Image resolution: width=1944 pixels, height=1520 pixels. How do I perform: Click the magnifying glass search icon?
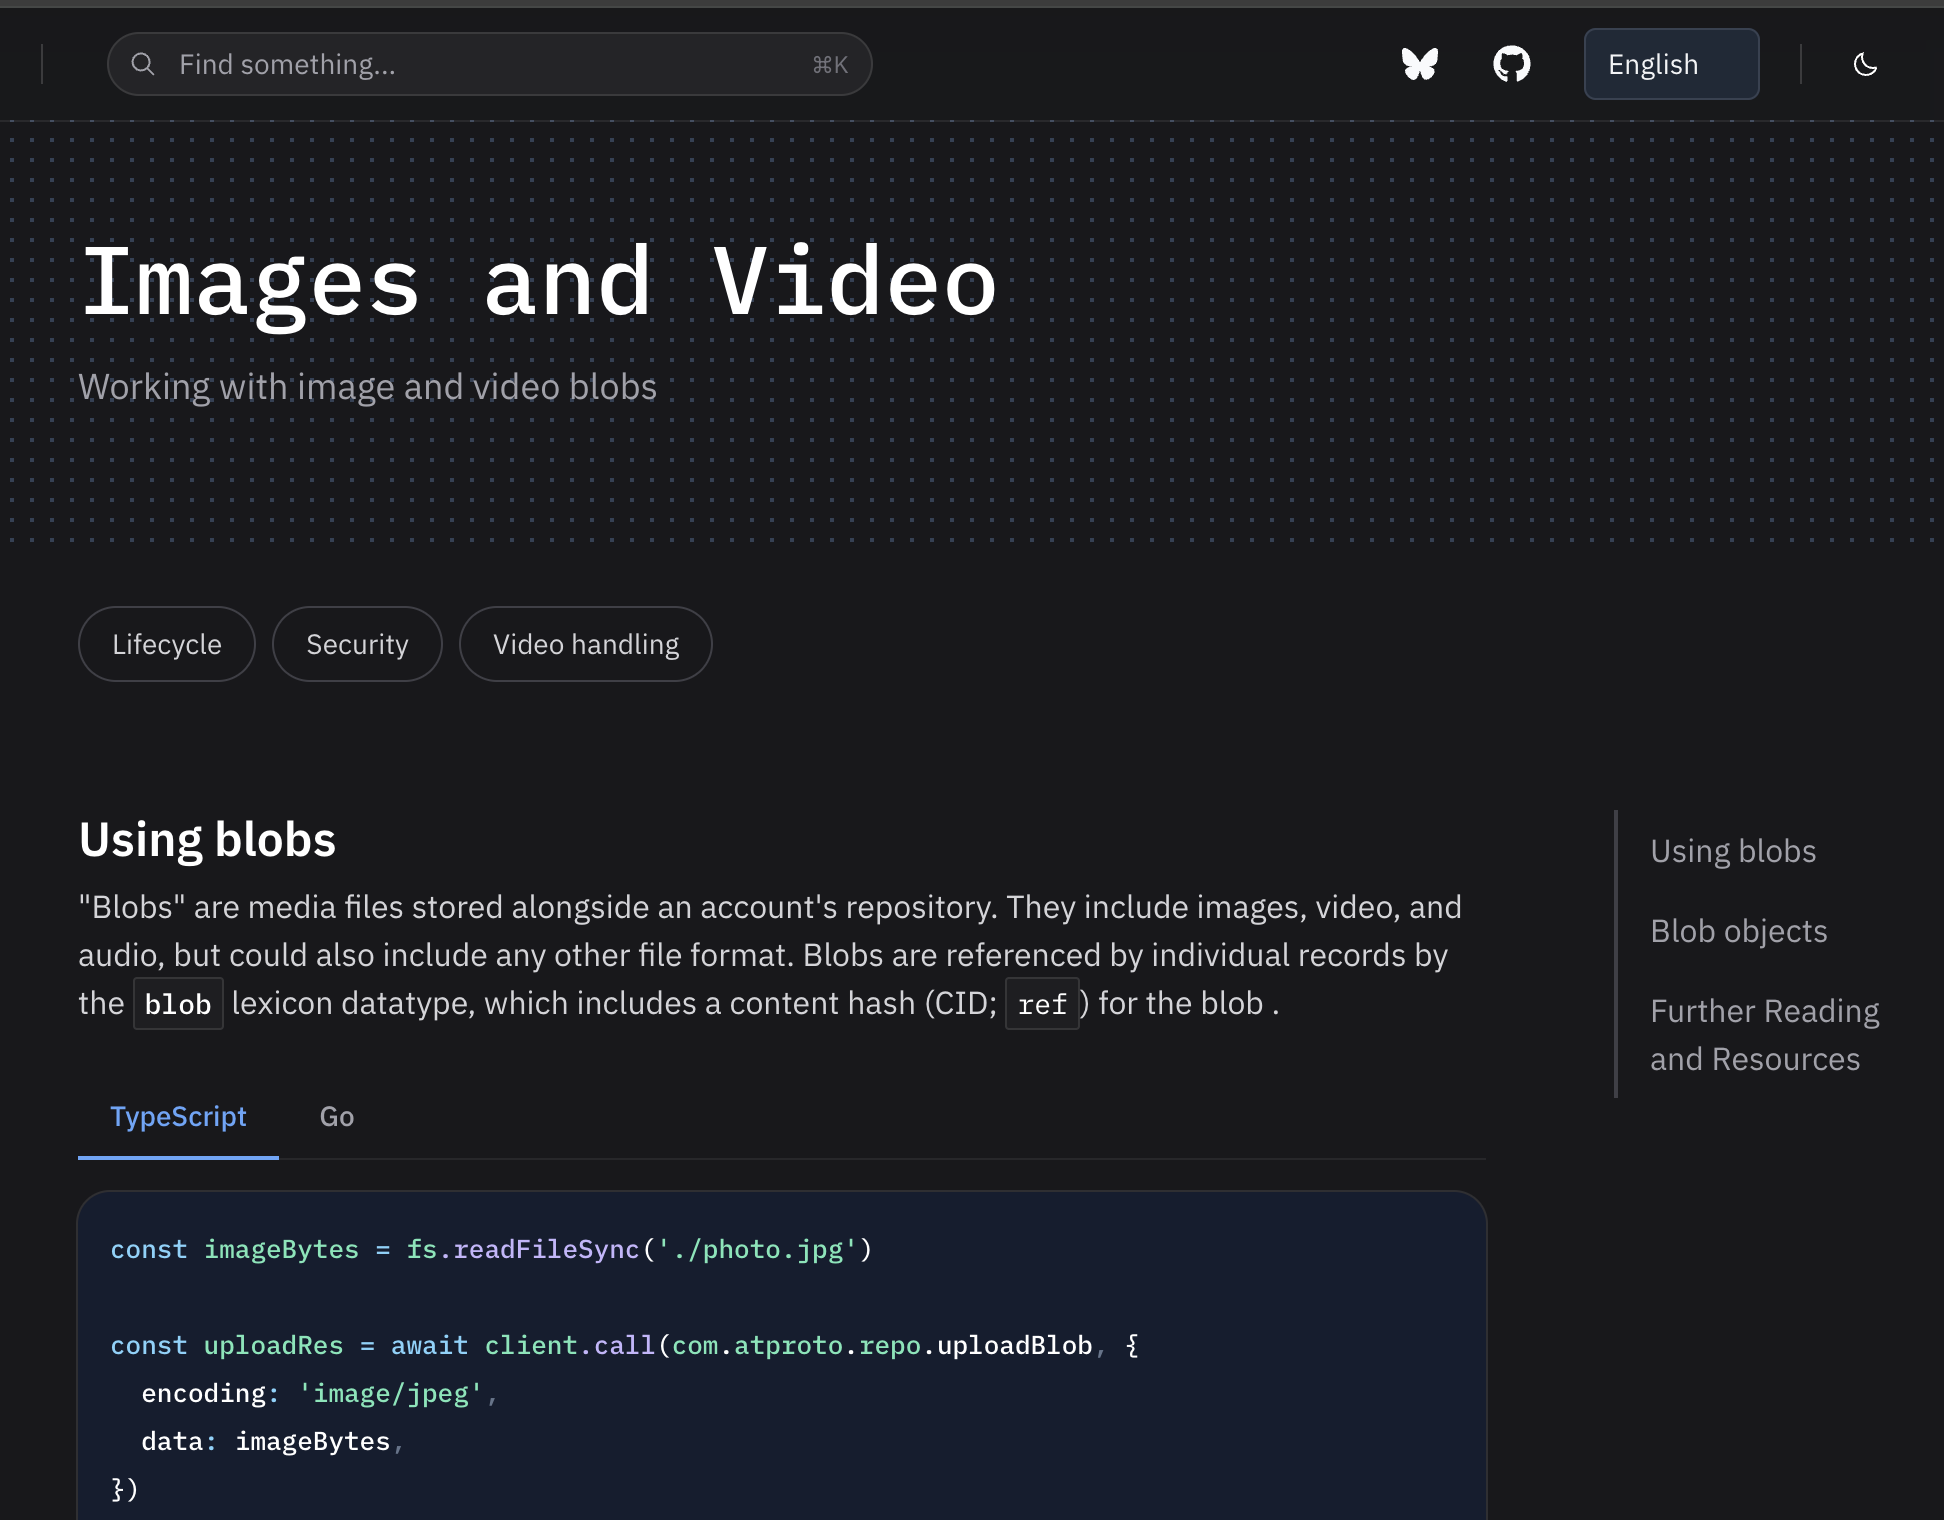click(143, 65)
